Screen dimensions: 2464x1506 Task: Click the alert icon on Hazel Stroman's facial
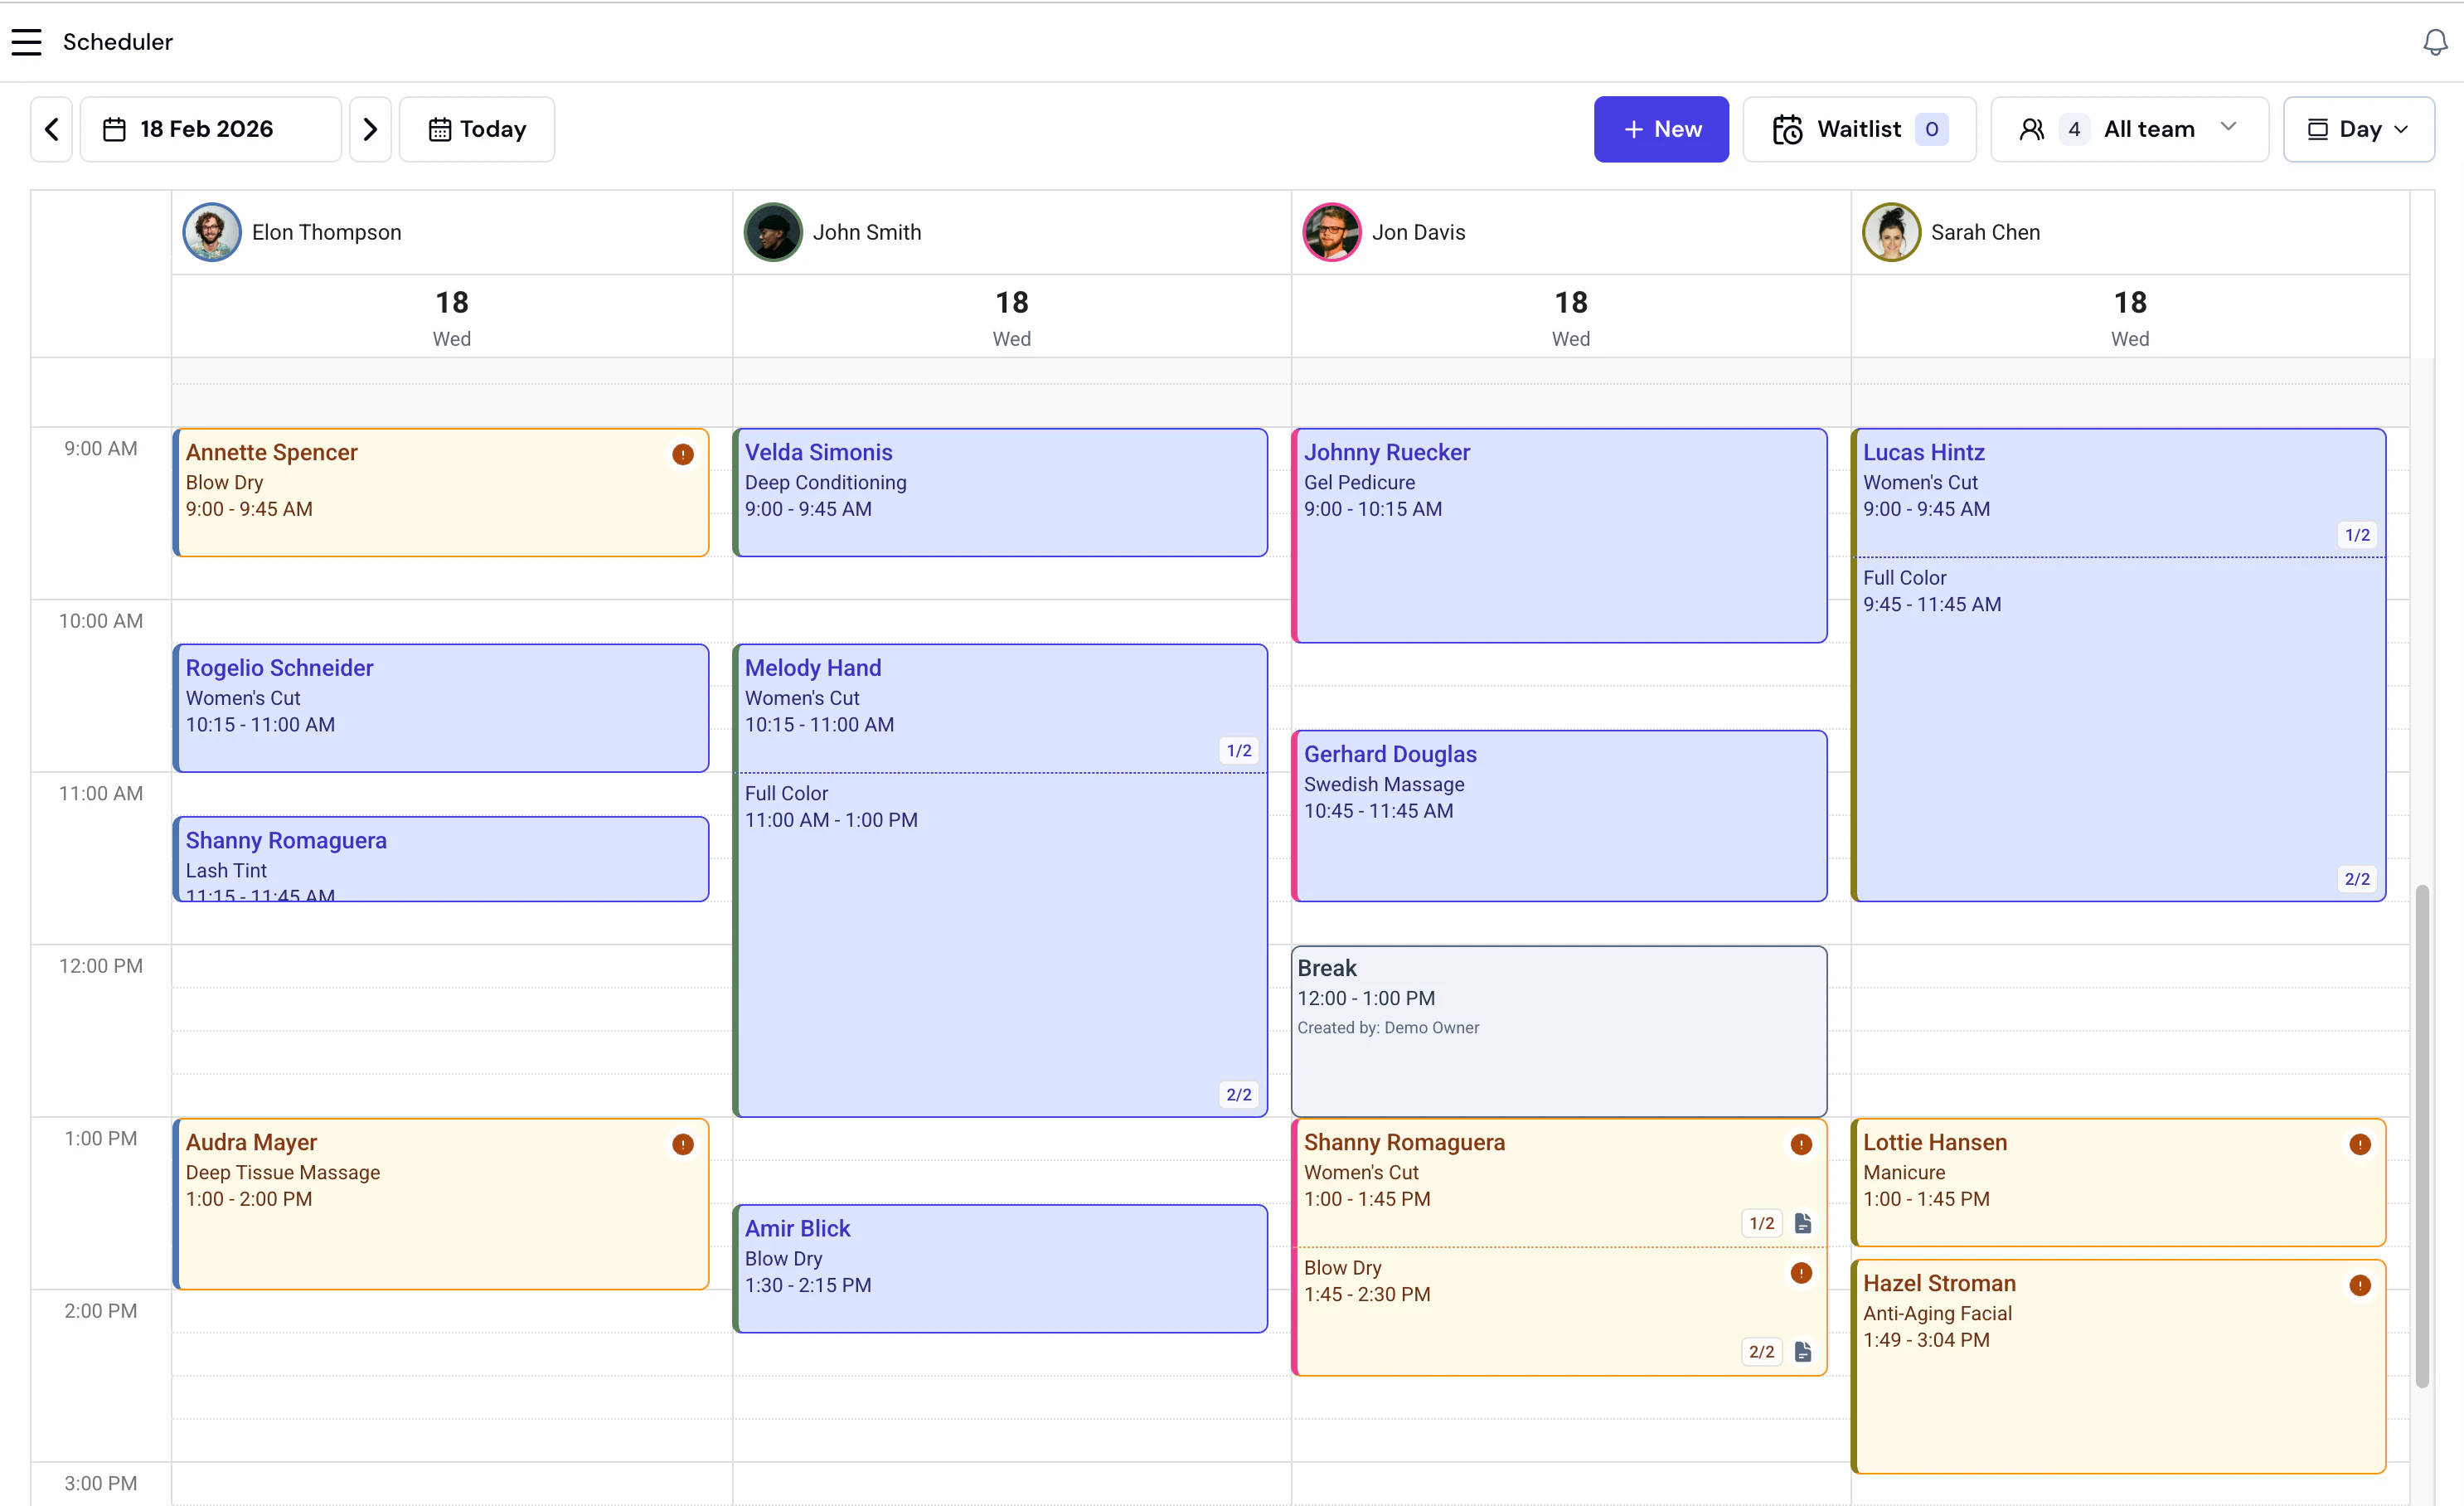click(x=2360, y=1285)
